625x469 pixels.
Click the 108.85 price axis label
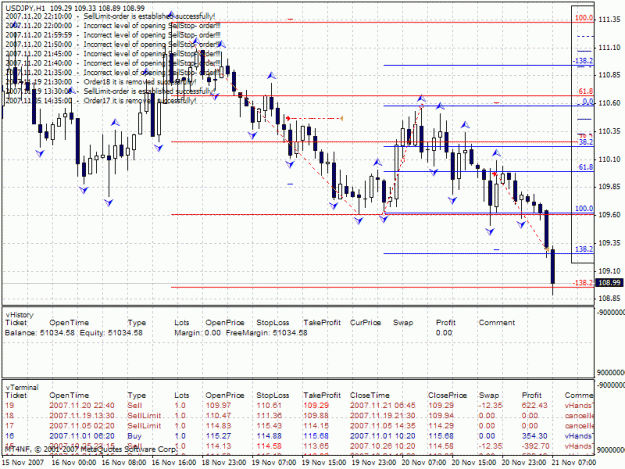point(609,298)
